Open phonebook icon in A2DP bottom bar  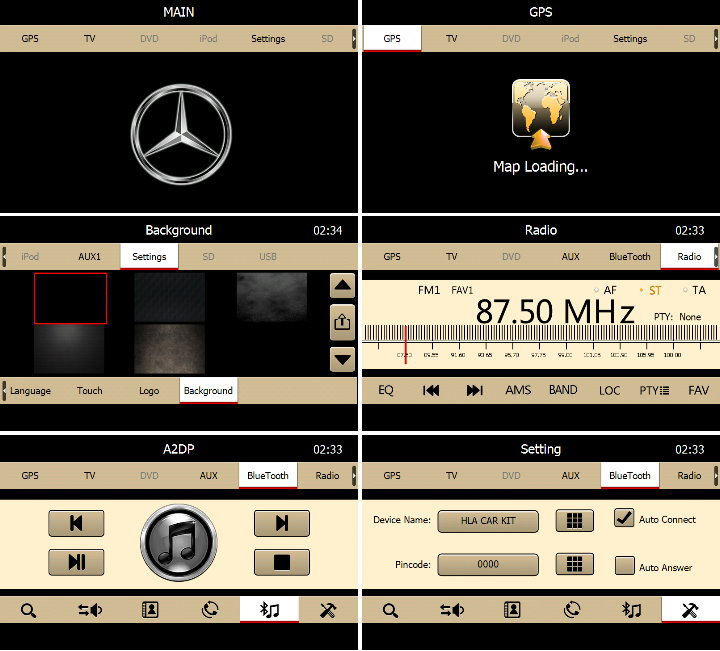click(150, 610)
